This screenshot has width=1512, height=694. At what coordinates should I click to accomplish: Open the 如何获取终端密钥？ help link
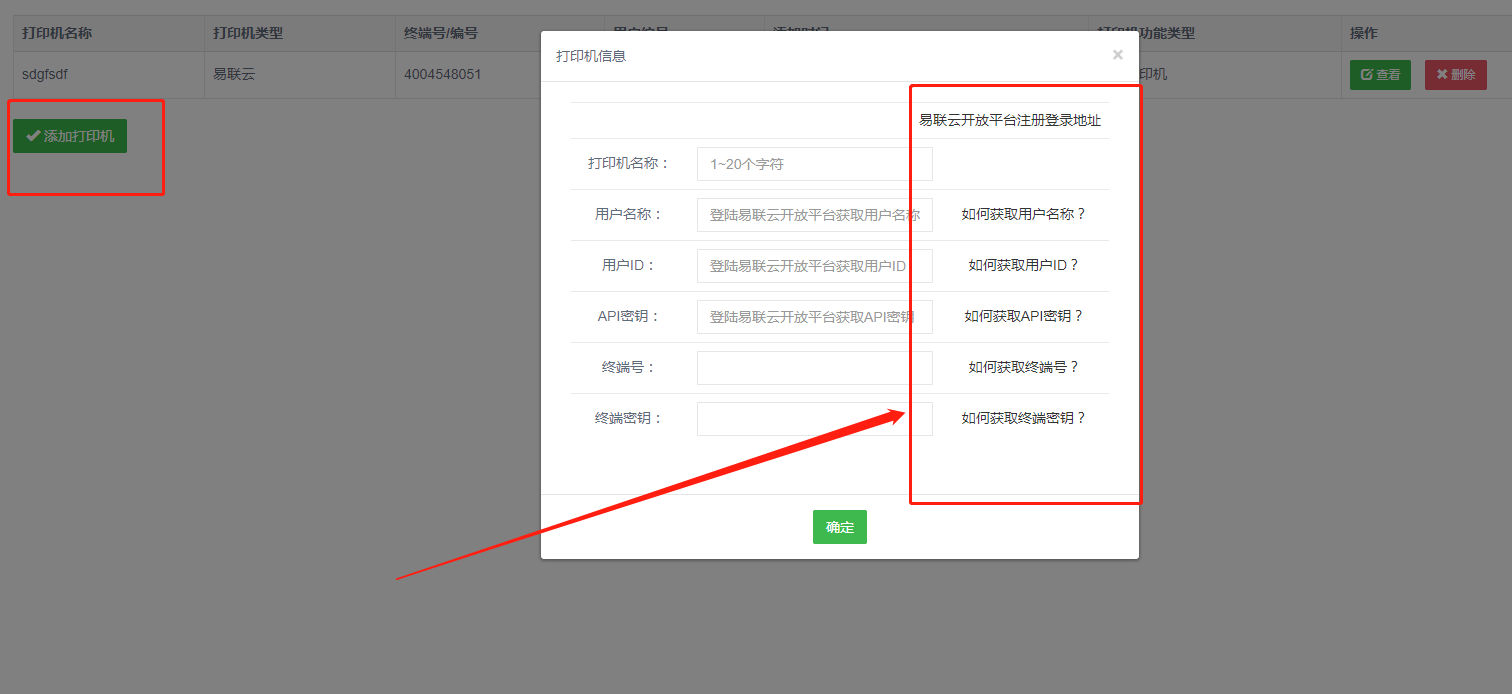(1023, 418)
